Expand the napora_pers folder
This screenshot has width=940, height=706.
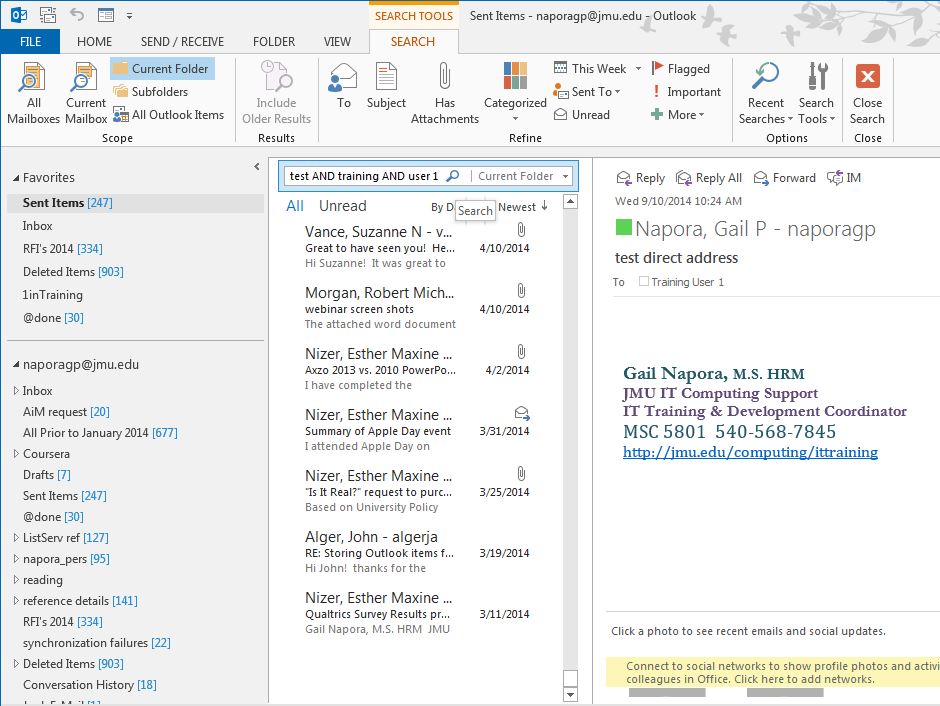[x=16, y=559]
